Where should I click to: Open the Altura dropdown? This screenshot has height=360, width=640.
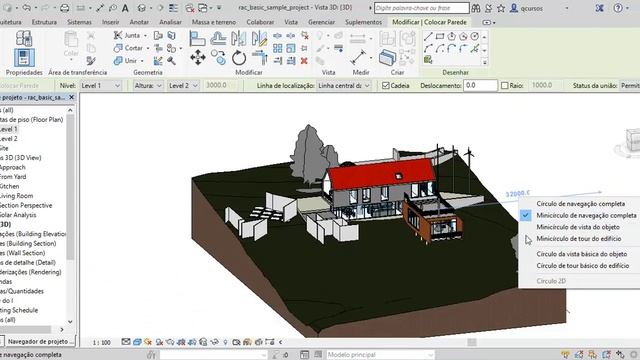point(148,86)
